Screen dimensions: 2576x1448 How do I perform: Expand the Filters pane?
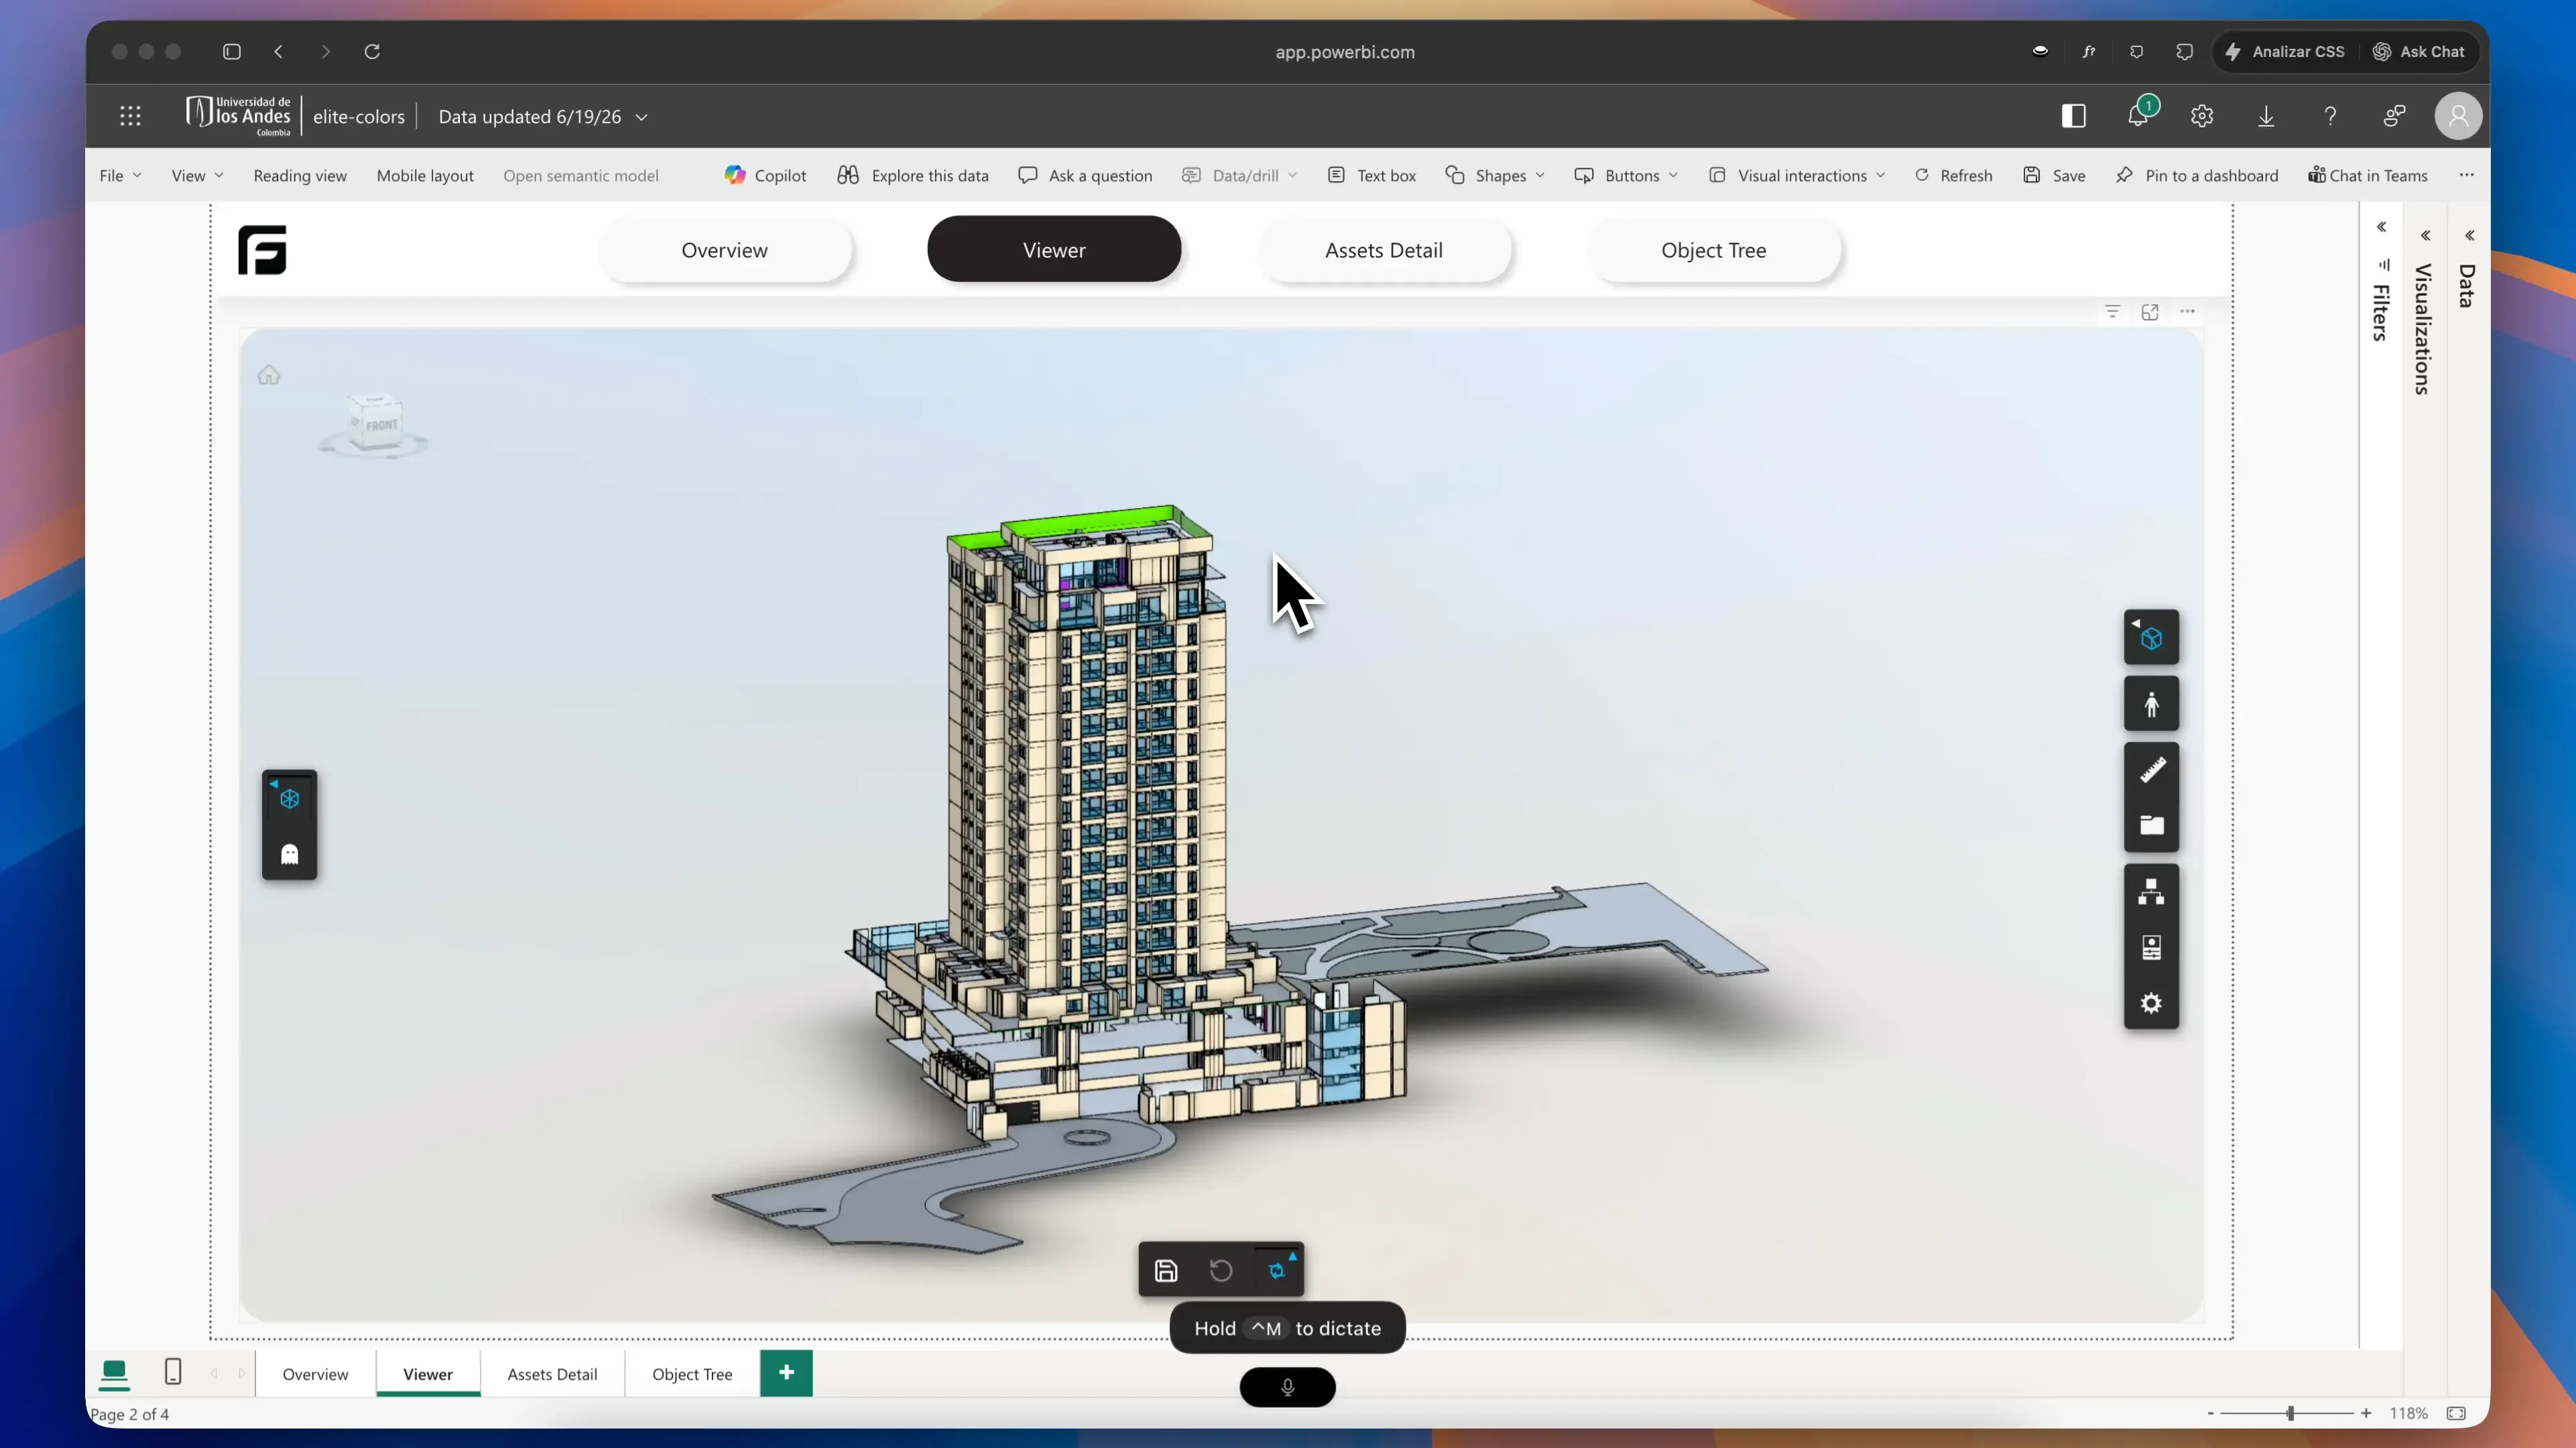(x=2382, y=227)
